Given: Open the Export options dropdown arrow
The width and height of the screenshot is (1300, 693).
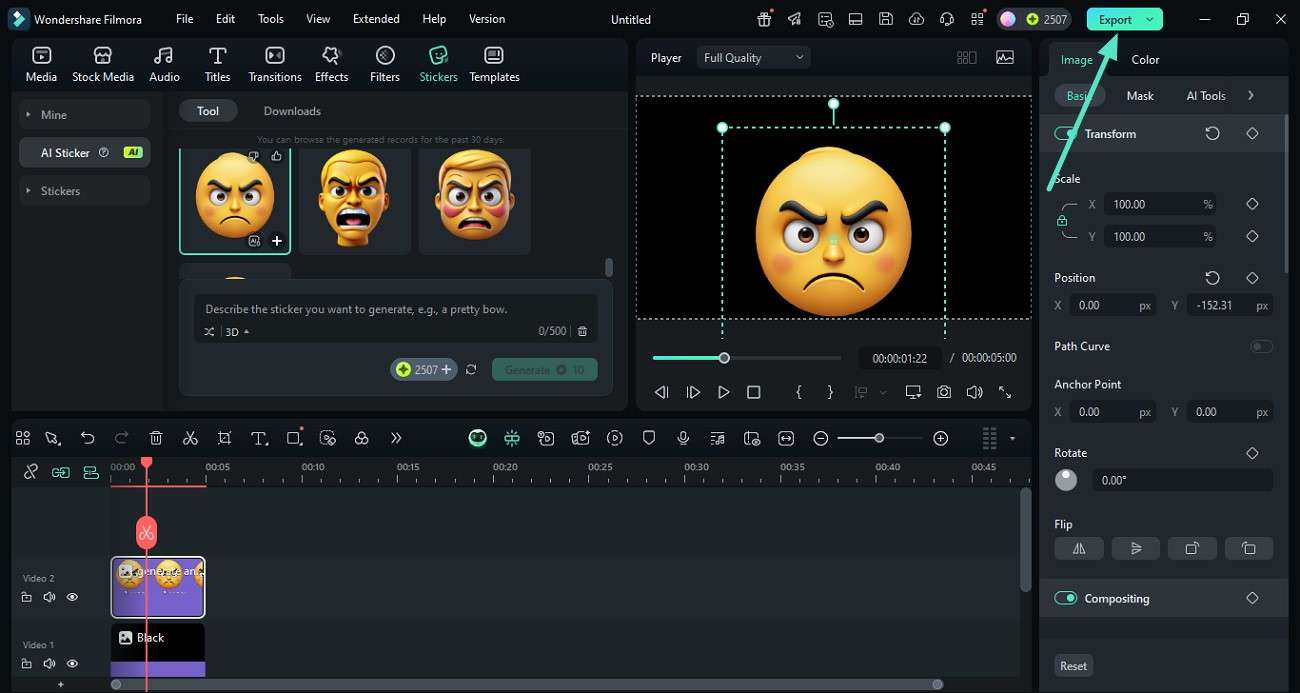Looking at the screenshot, I should click(1150, 20).
